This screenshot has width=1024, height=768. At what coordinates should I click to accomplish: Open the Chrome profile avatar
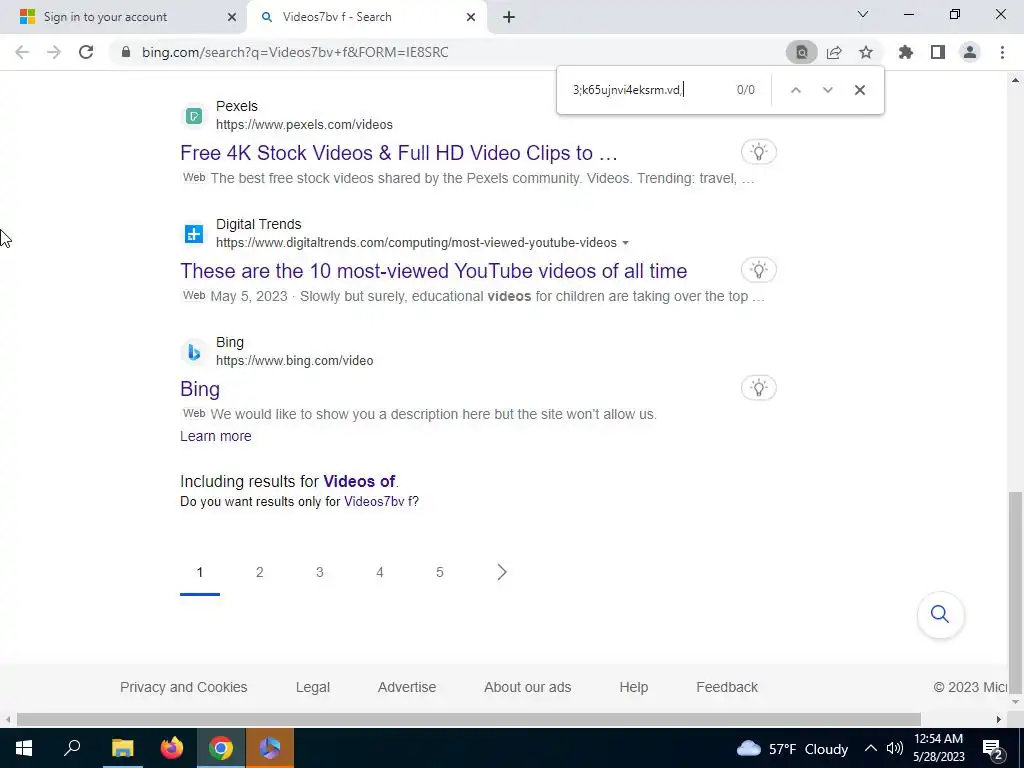970,52
